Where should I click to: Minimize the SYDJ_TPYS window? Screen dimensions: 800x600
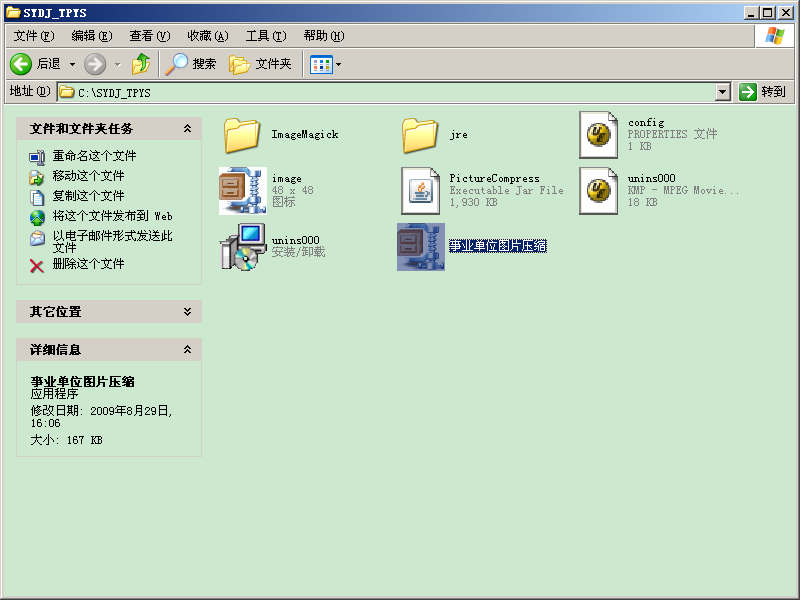[x=750, y=13]
